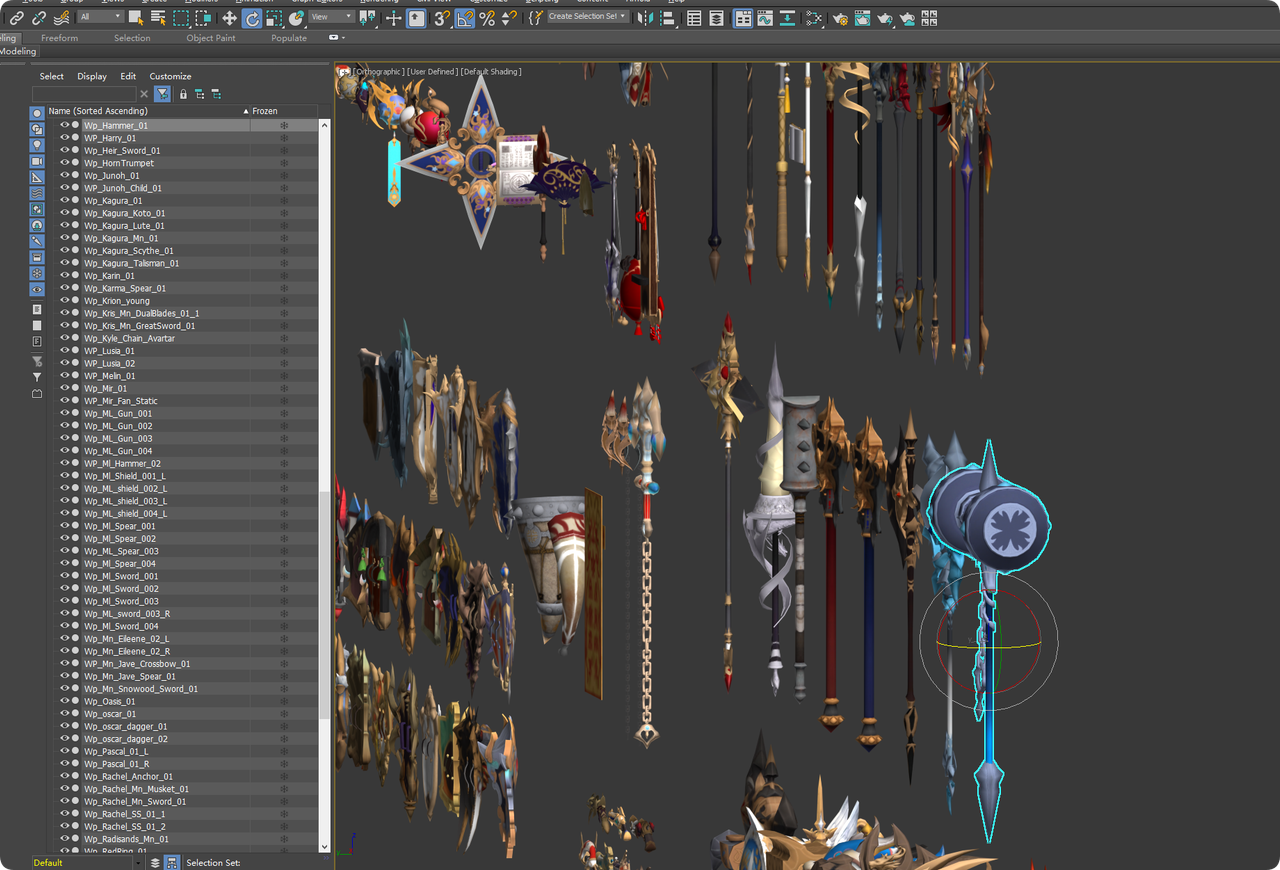Open Select by Name dialog
Viewport: 1280px width, 870px height.
pos(158,18)
